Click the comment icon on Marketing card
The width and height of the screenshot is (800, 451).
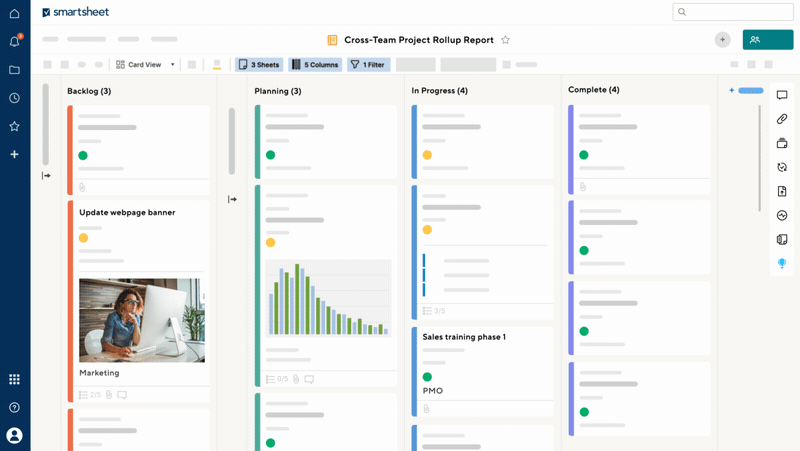pyautogui.click(x=122, y=395)
